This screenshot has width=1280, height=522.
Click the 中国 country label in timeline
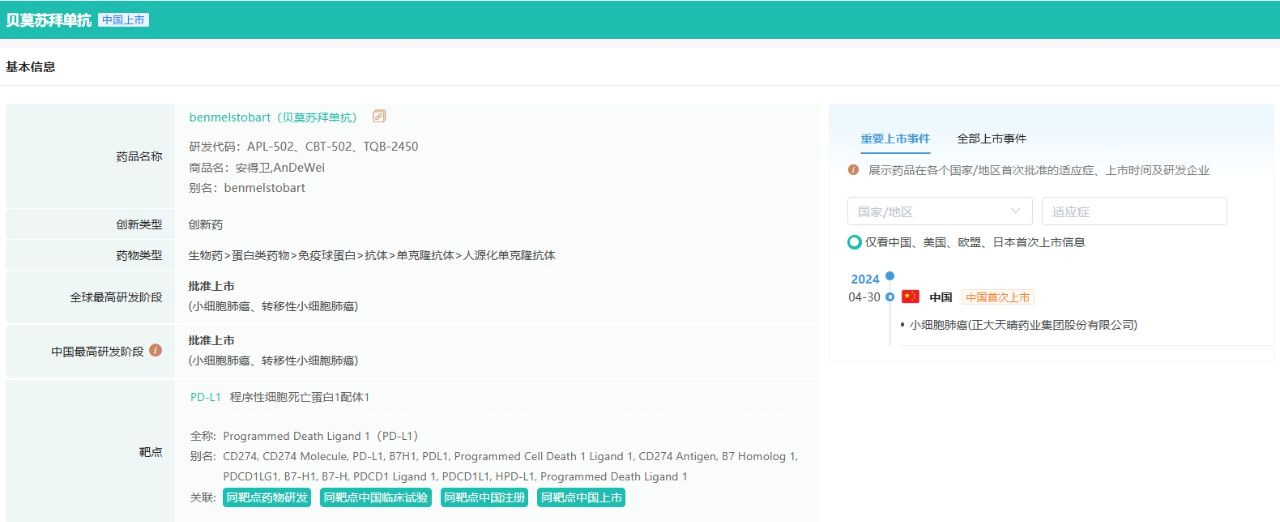(940, 297)
